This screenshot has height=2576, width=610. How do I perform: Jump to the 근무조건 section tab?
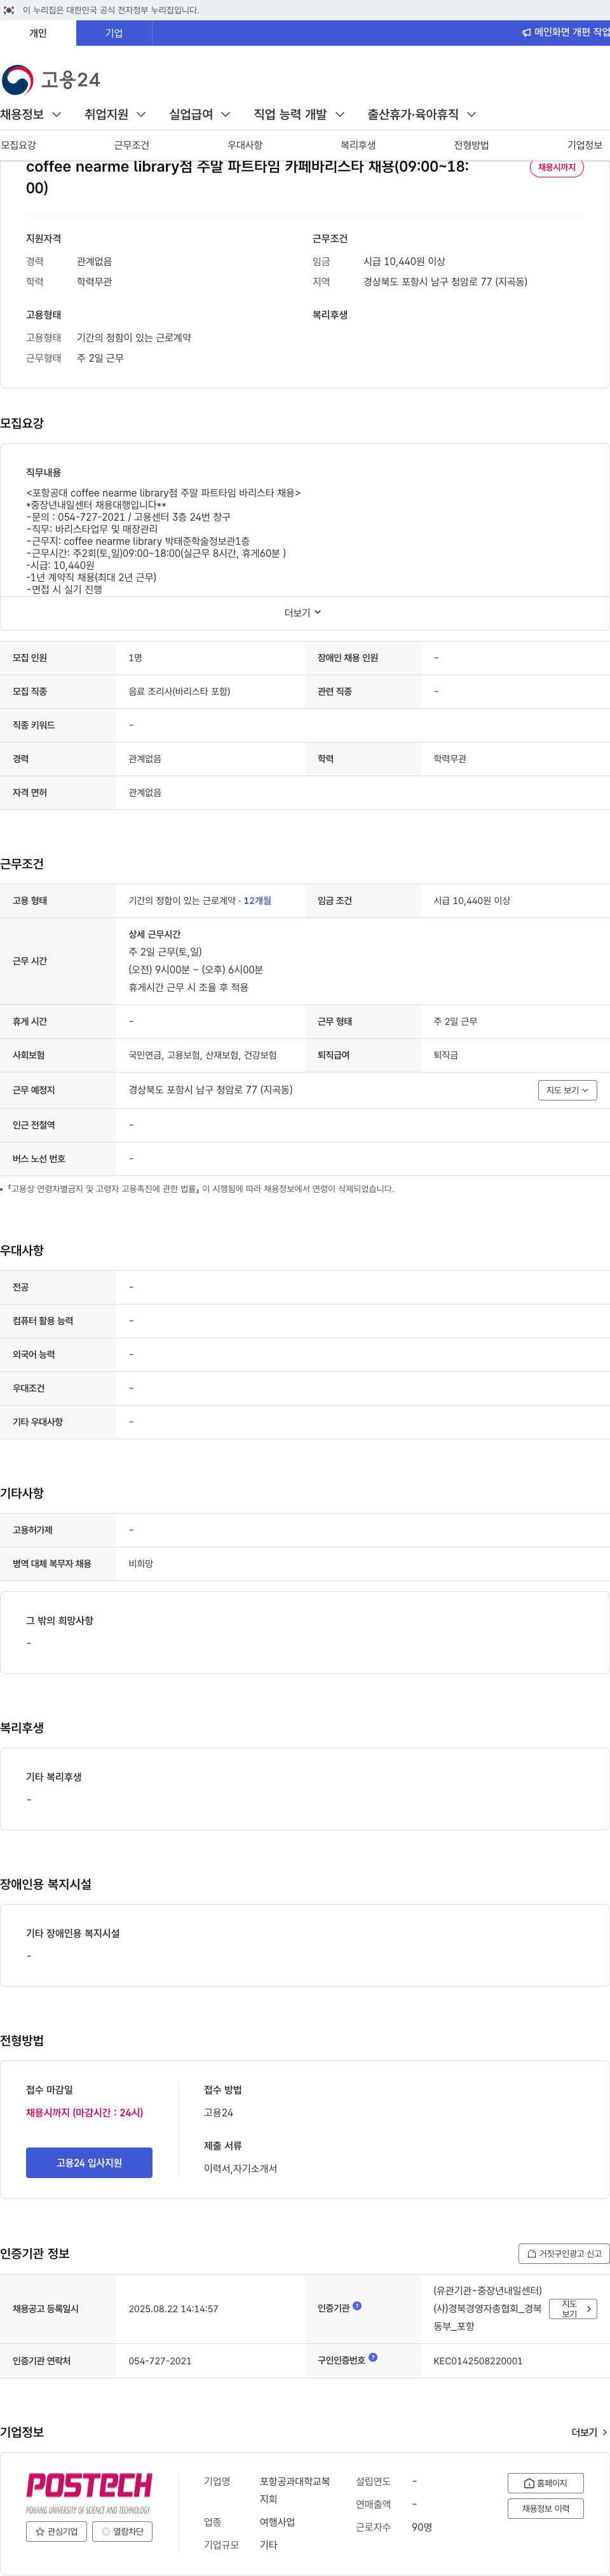(x=131, y=145)
